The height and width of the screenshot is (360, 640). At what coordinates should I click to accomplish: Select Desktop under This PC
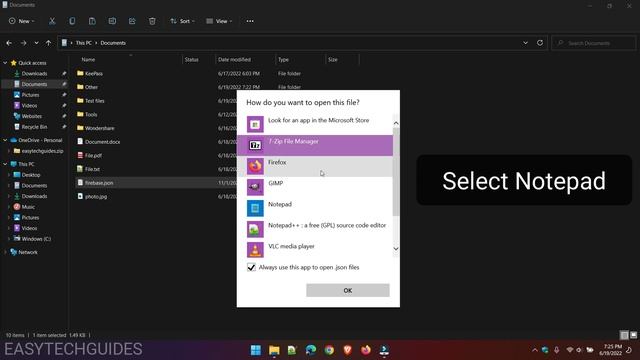31,175
